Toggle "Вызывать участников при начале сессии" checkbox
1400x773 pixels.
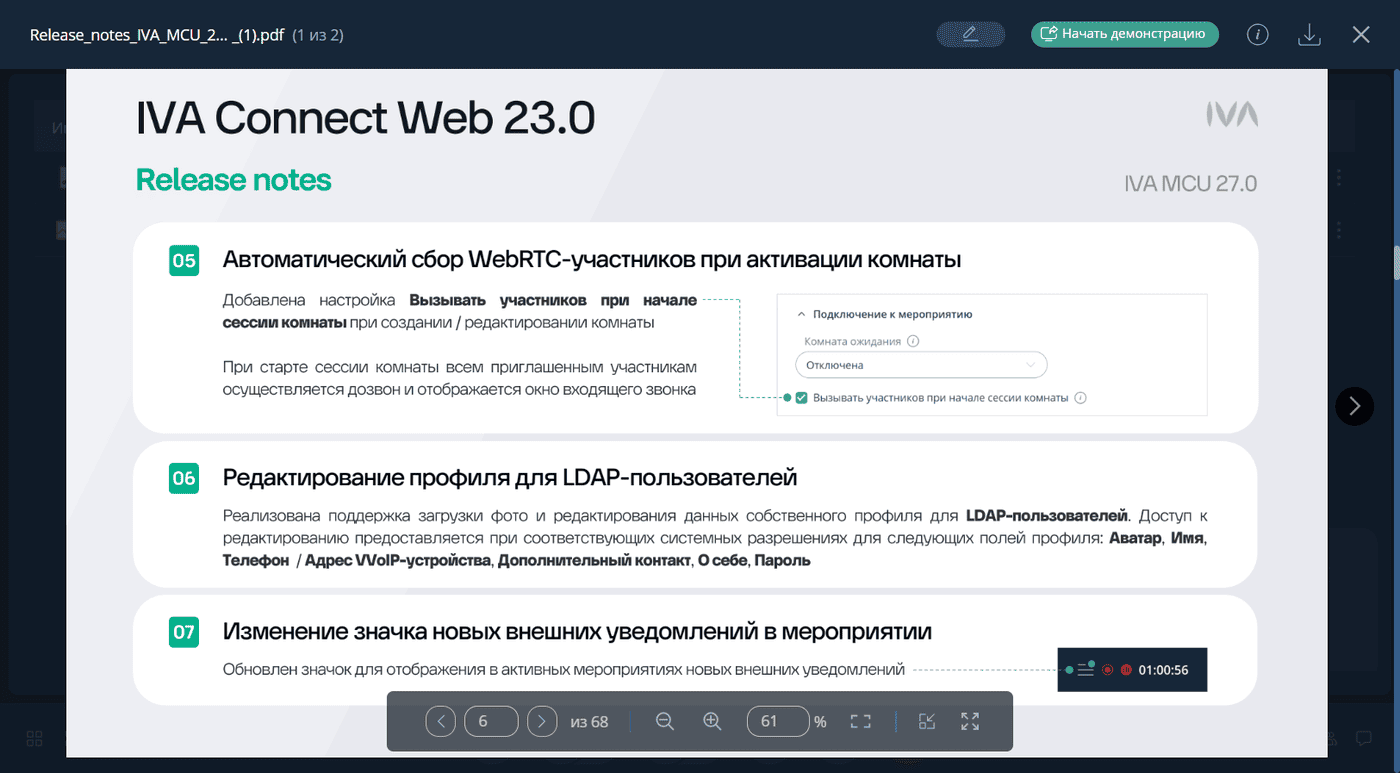[x=801, y=398]
